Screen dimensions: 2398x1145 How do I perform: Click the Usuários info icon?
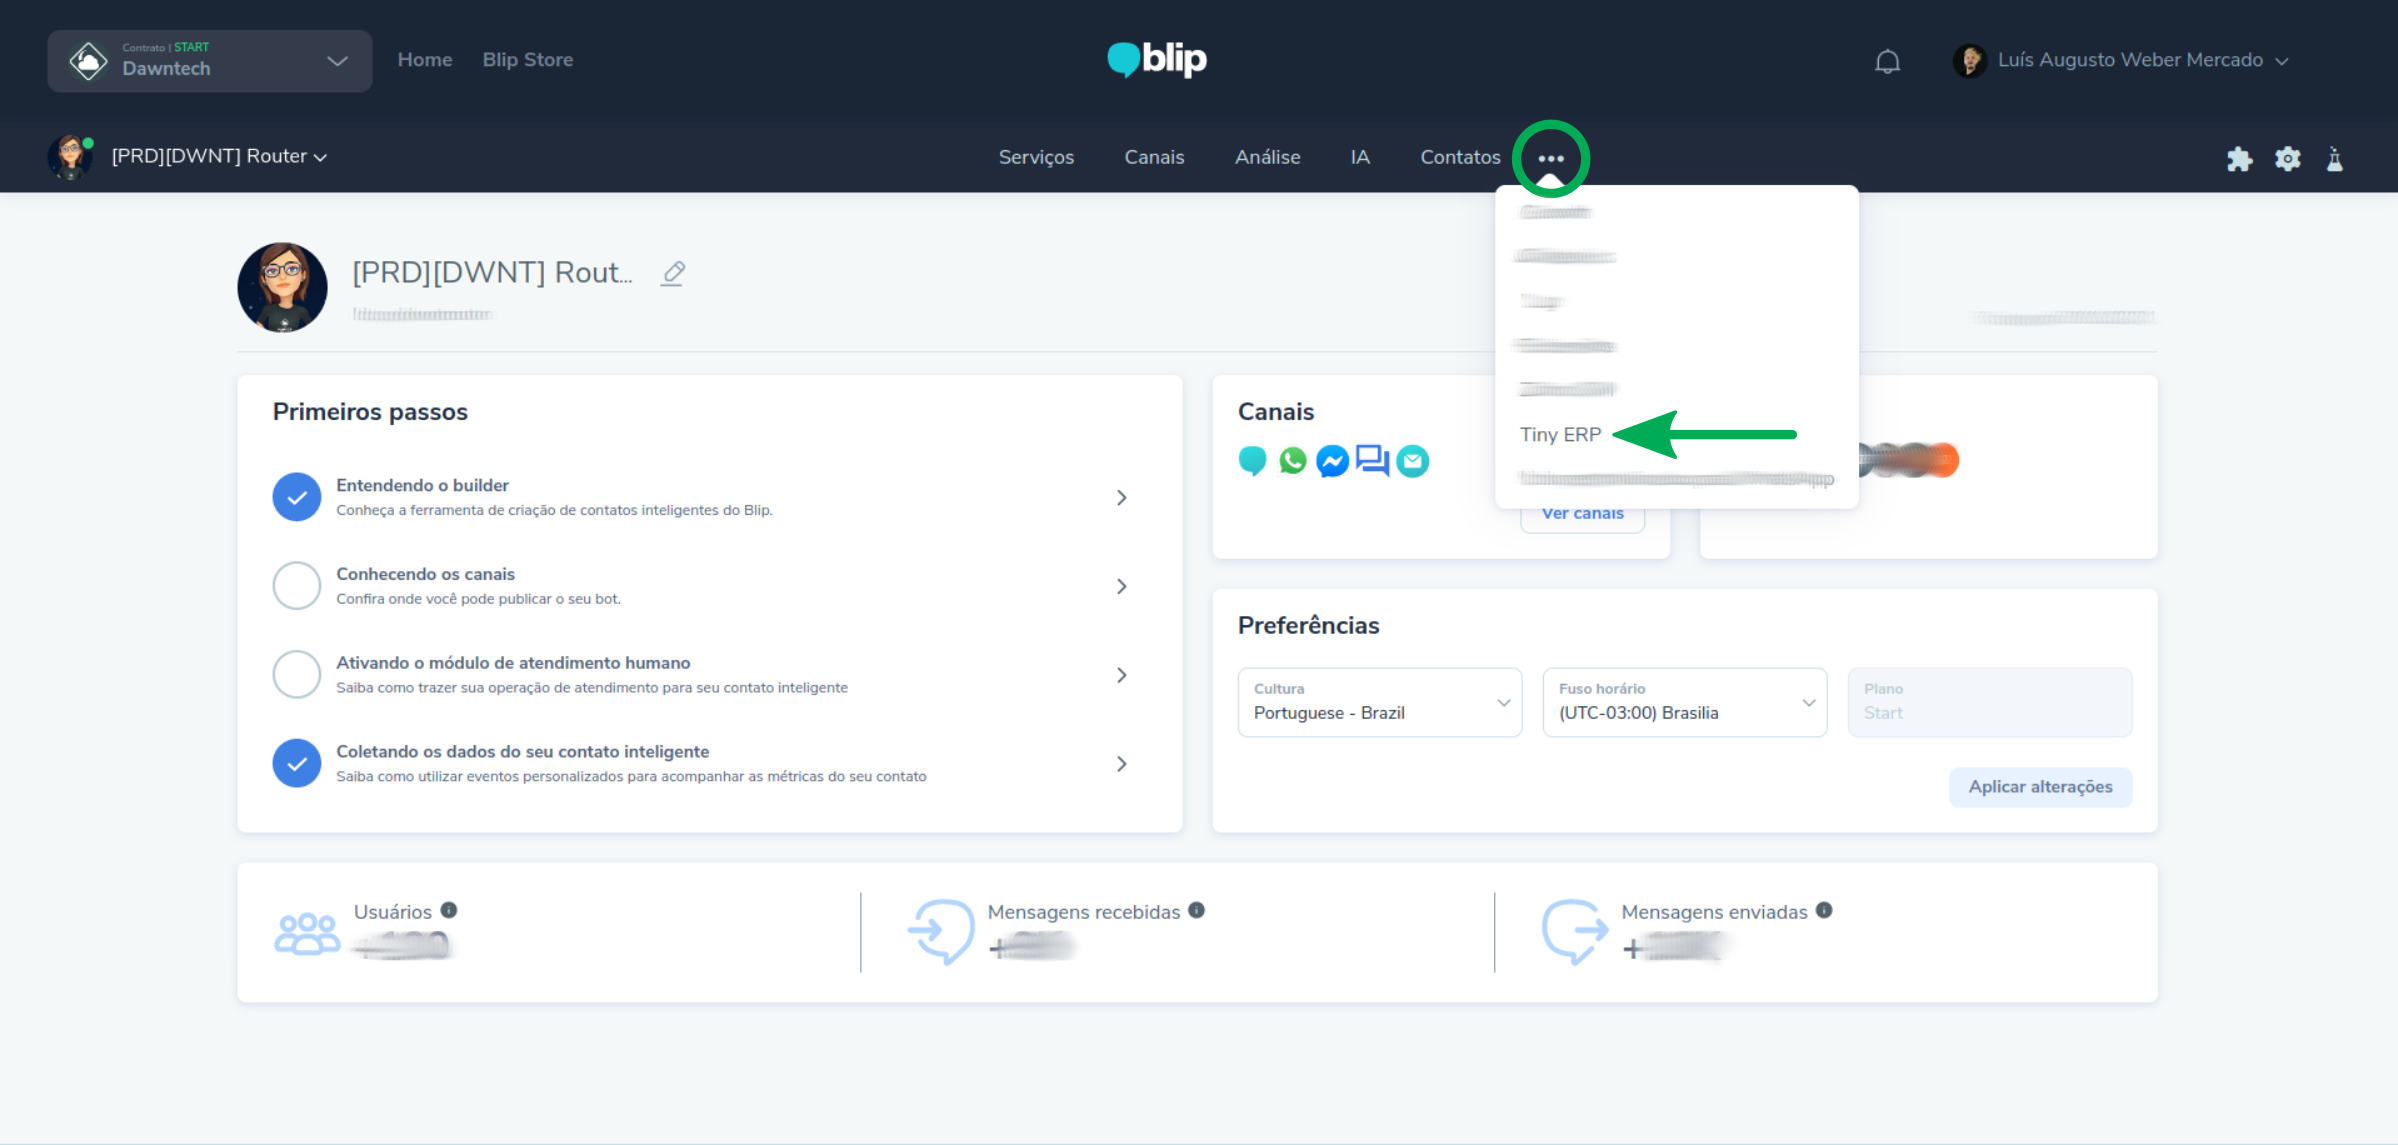[449, 910]
